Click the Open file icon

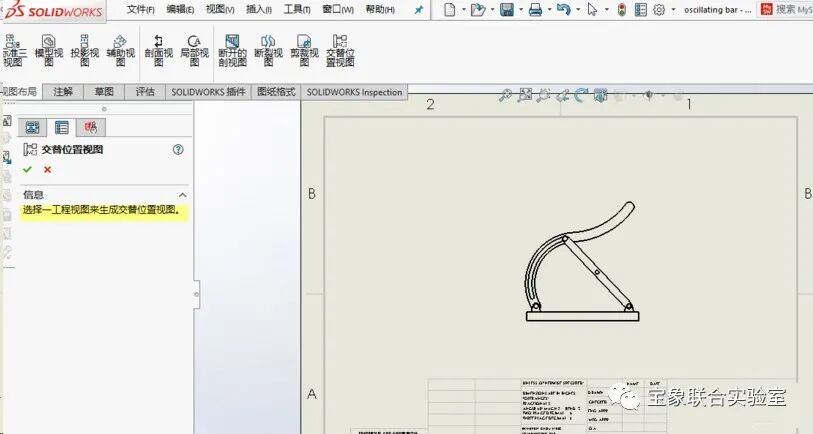pyautogui.click(x=478, y=9)
